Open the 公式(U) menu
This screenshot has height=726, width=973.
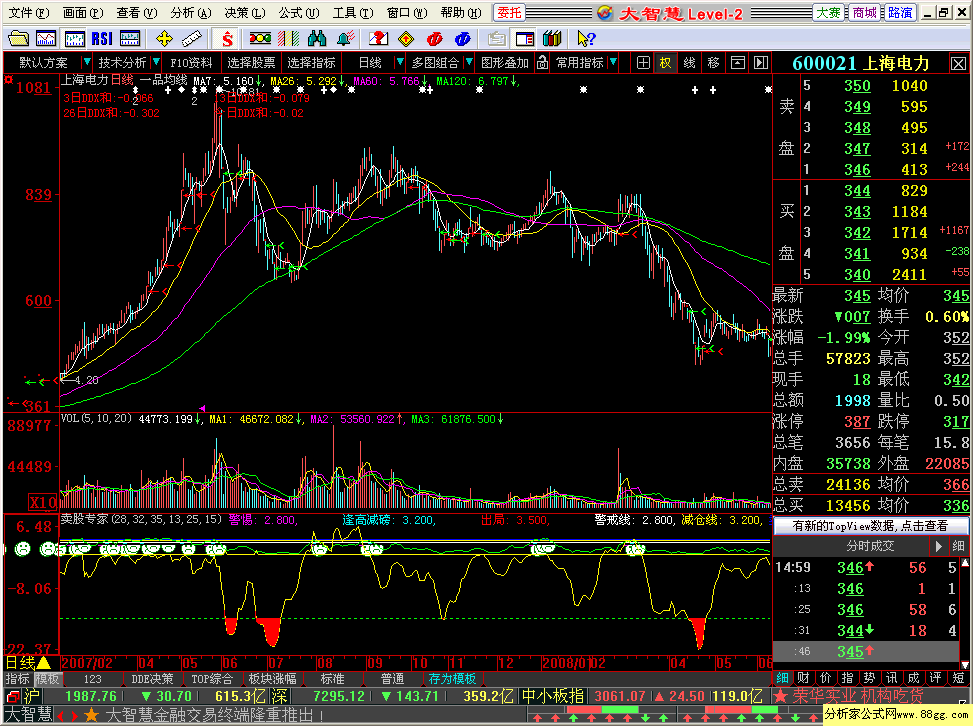click(x=298, y=12)
